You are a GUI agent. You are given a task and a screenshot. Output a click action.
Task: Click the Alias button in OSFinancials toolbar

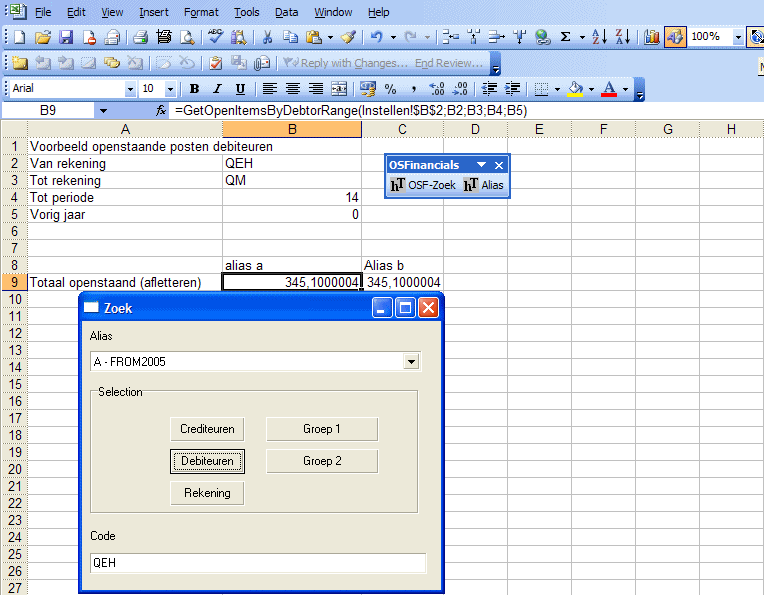point(483,185)
